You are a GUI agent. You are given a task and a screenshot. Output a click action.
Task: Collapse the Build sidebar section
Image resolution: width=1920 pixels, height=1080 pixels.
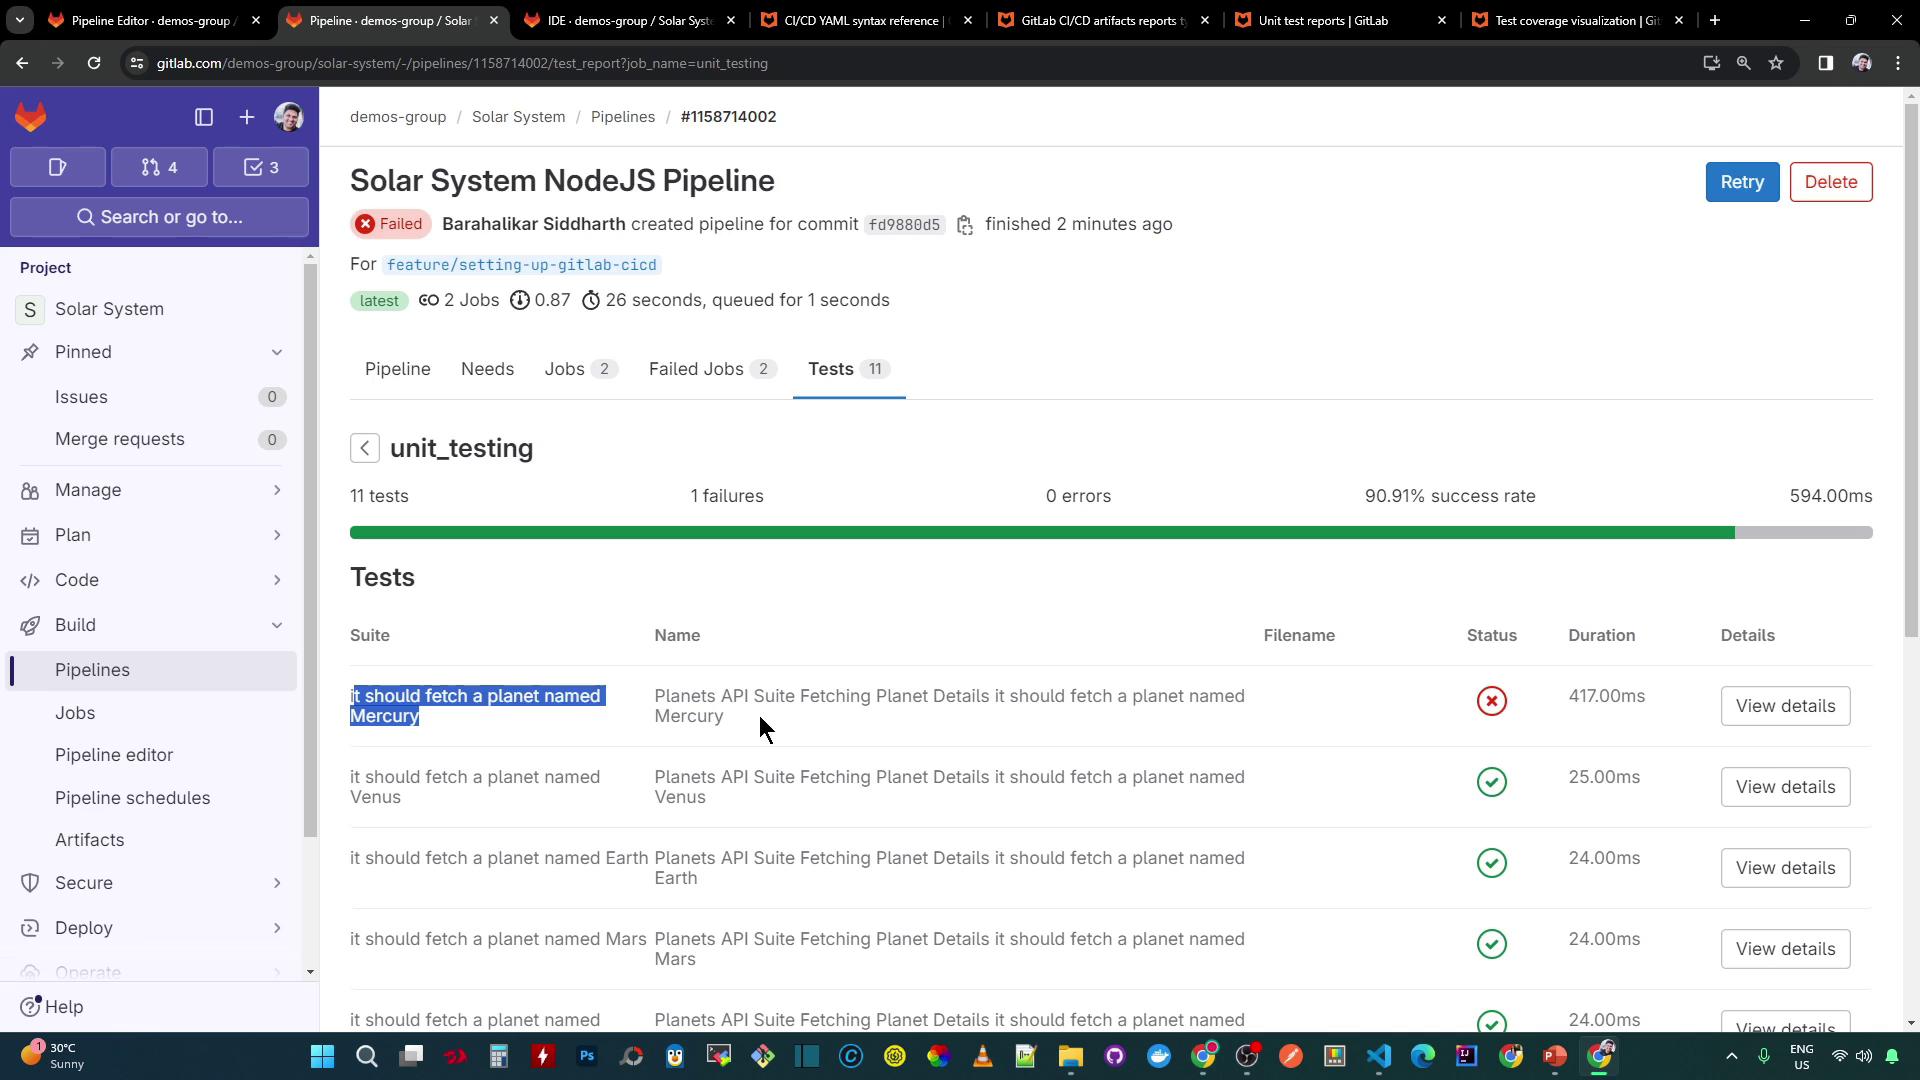(277, 625)
